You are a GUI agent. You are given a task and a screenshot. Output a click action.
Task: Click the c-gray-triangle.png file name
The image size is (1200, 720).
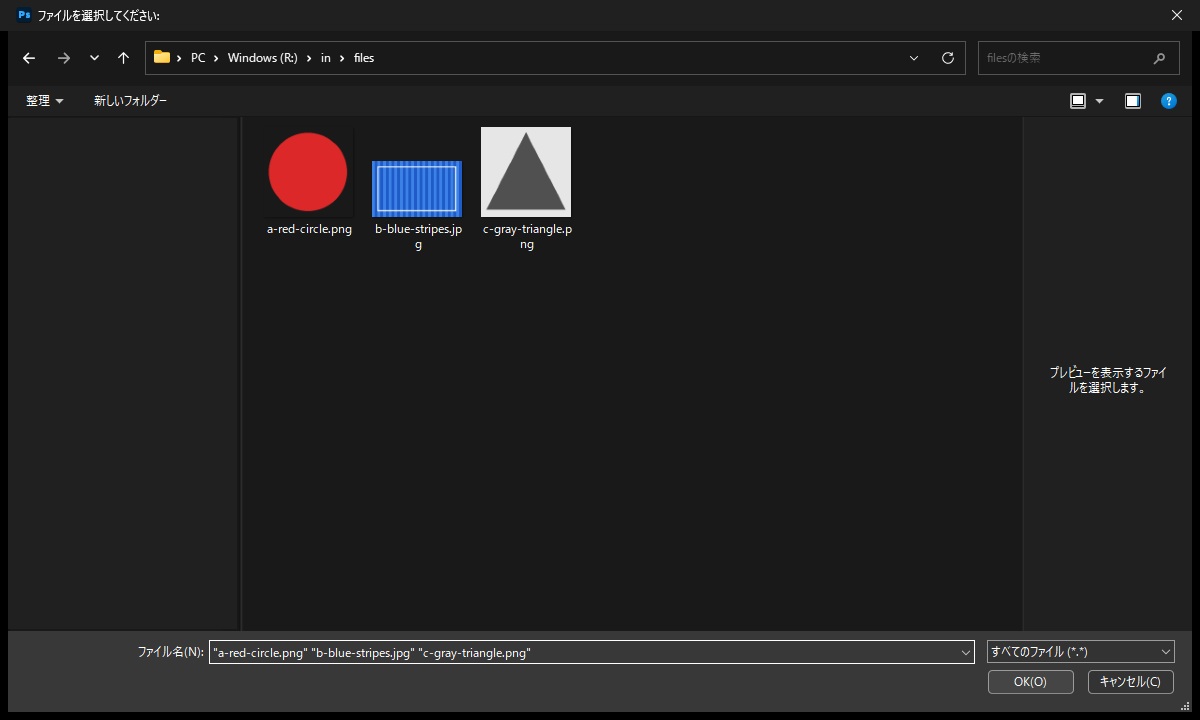pyautogui.click(x=527, y=237)
